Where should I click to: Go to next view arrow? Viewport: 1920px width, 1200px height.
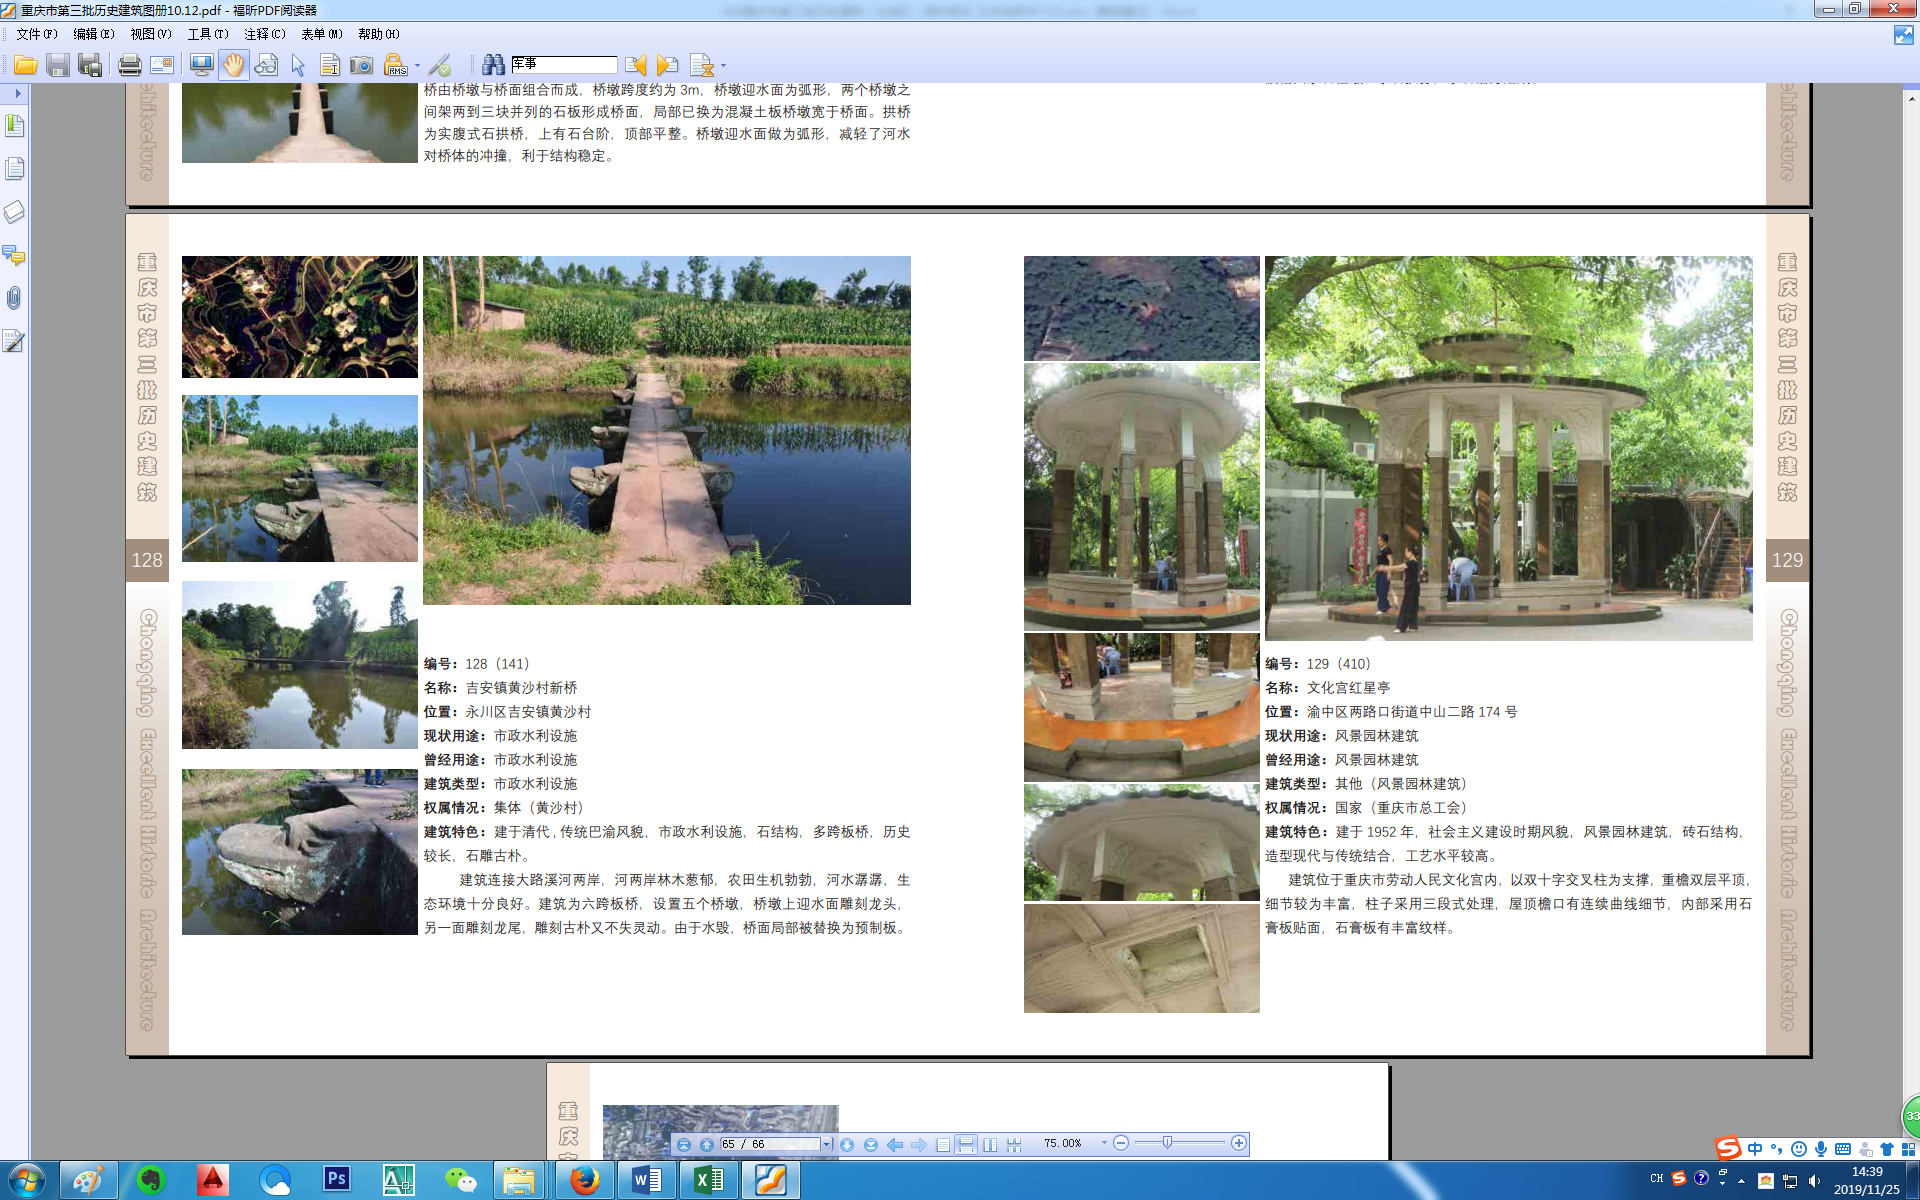pyautogui.click(x=919, y=1144)
